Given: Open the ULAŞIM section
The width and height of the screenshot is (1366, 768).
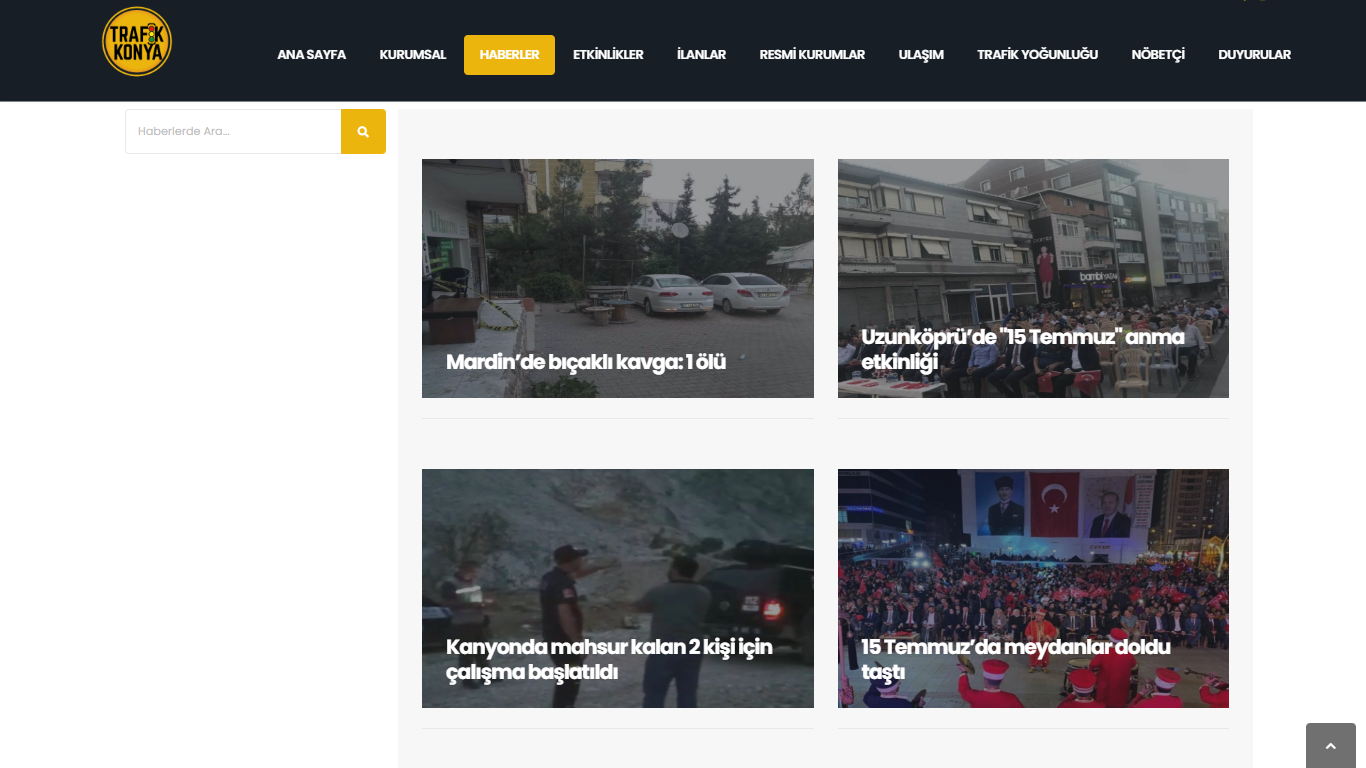Looking at the screenshot, I should (x=921, y=55).
